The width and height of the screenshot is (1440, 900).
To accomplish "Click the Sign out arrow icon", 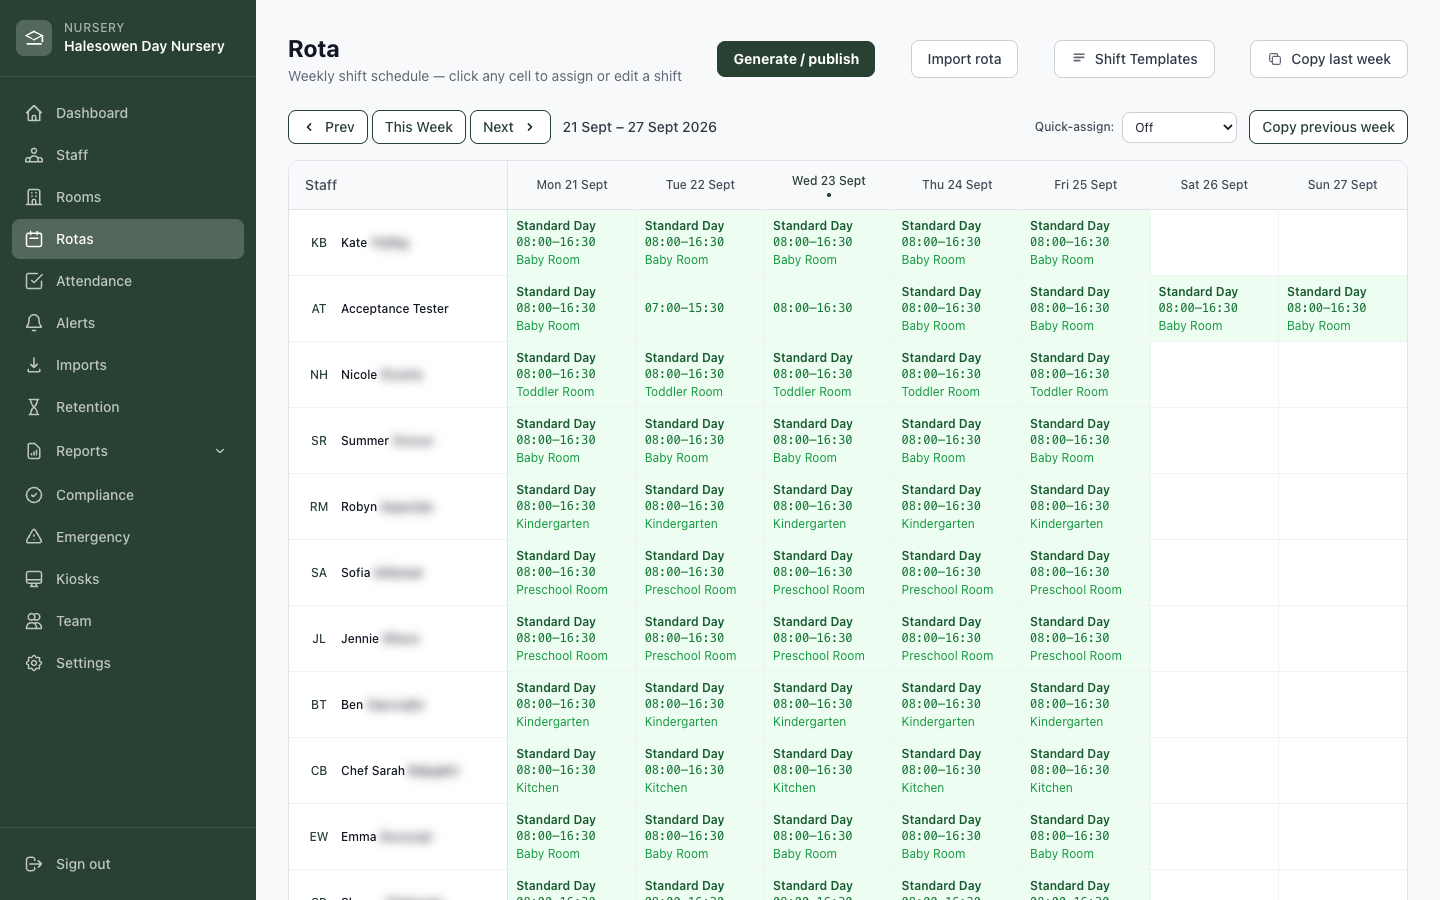I will pyautogui.click(x=34, y=864).
